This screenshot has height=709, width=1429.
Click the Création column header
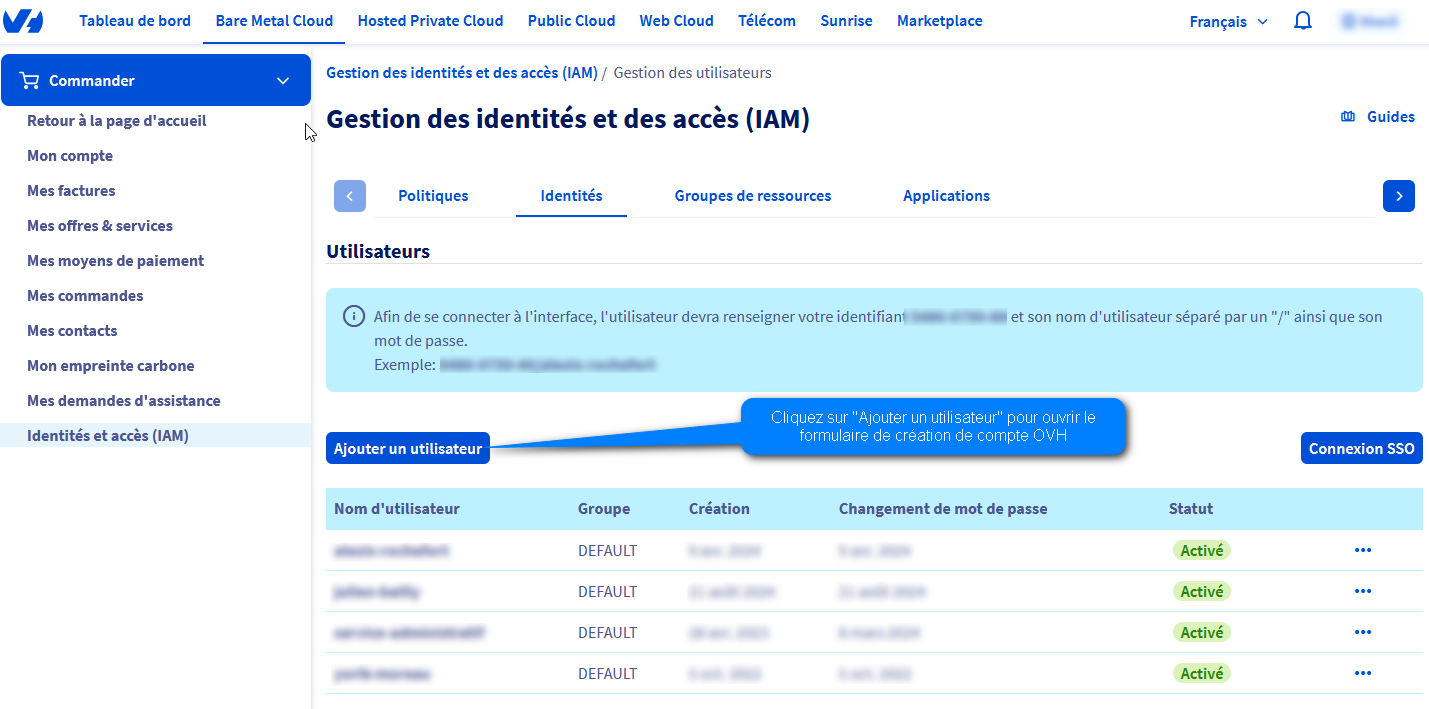[x=719, y=509]
